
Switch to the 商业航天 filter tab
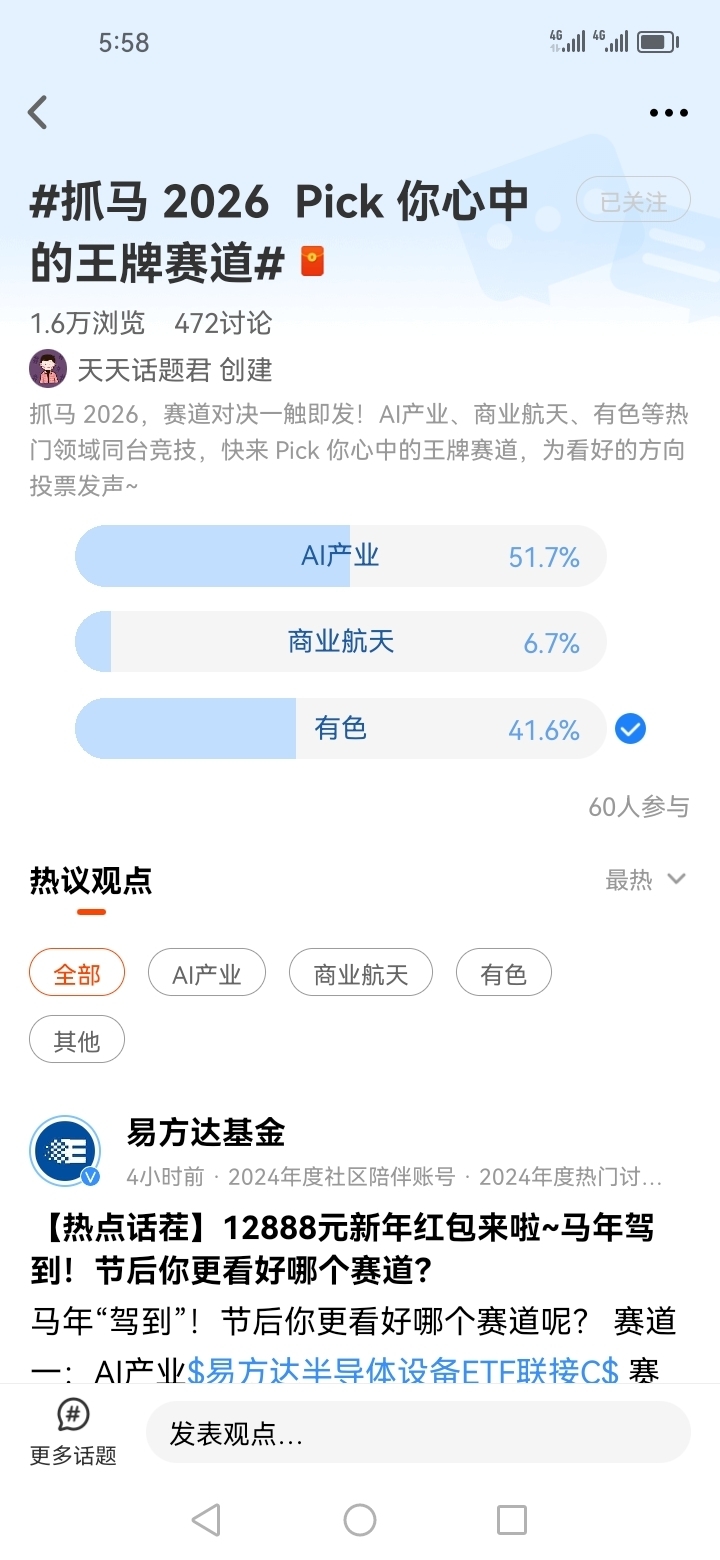click(360, 973)
